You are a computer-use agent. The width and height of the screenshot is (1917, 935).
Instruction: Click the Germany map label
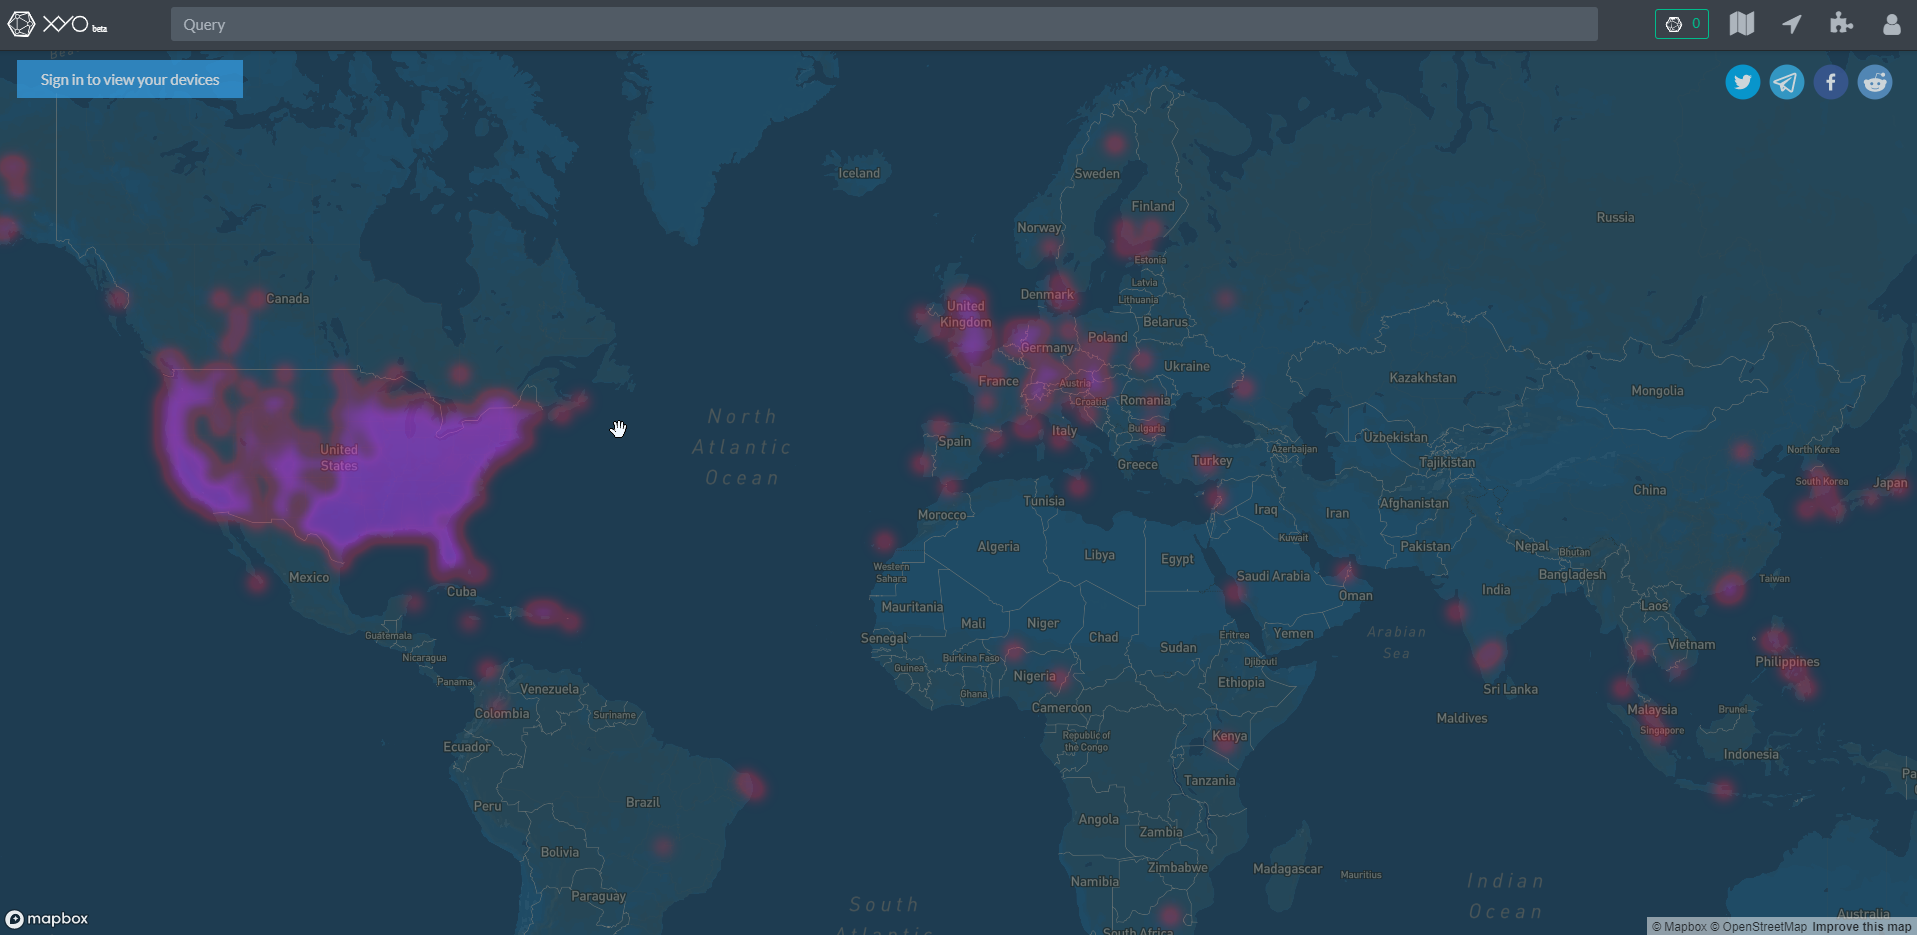pyautogui.click(x=1047, y=348)
